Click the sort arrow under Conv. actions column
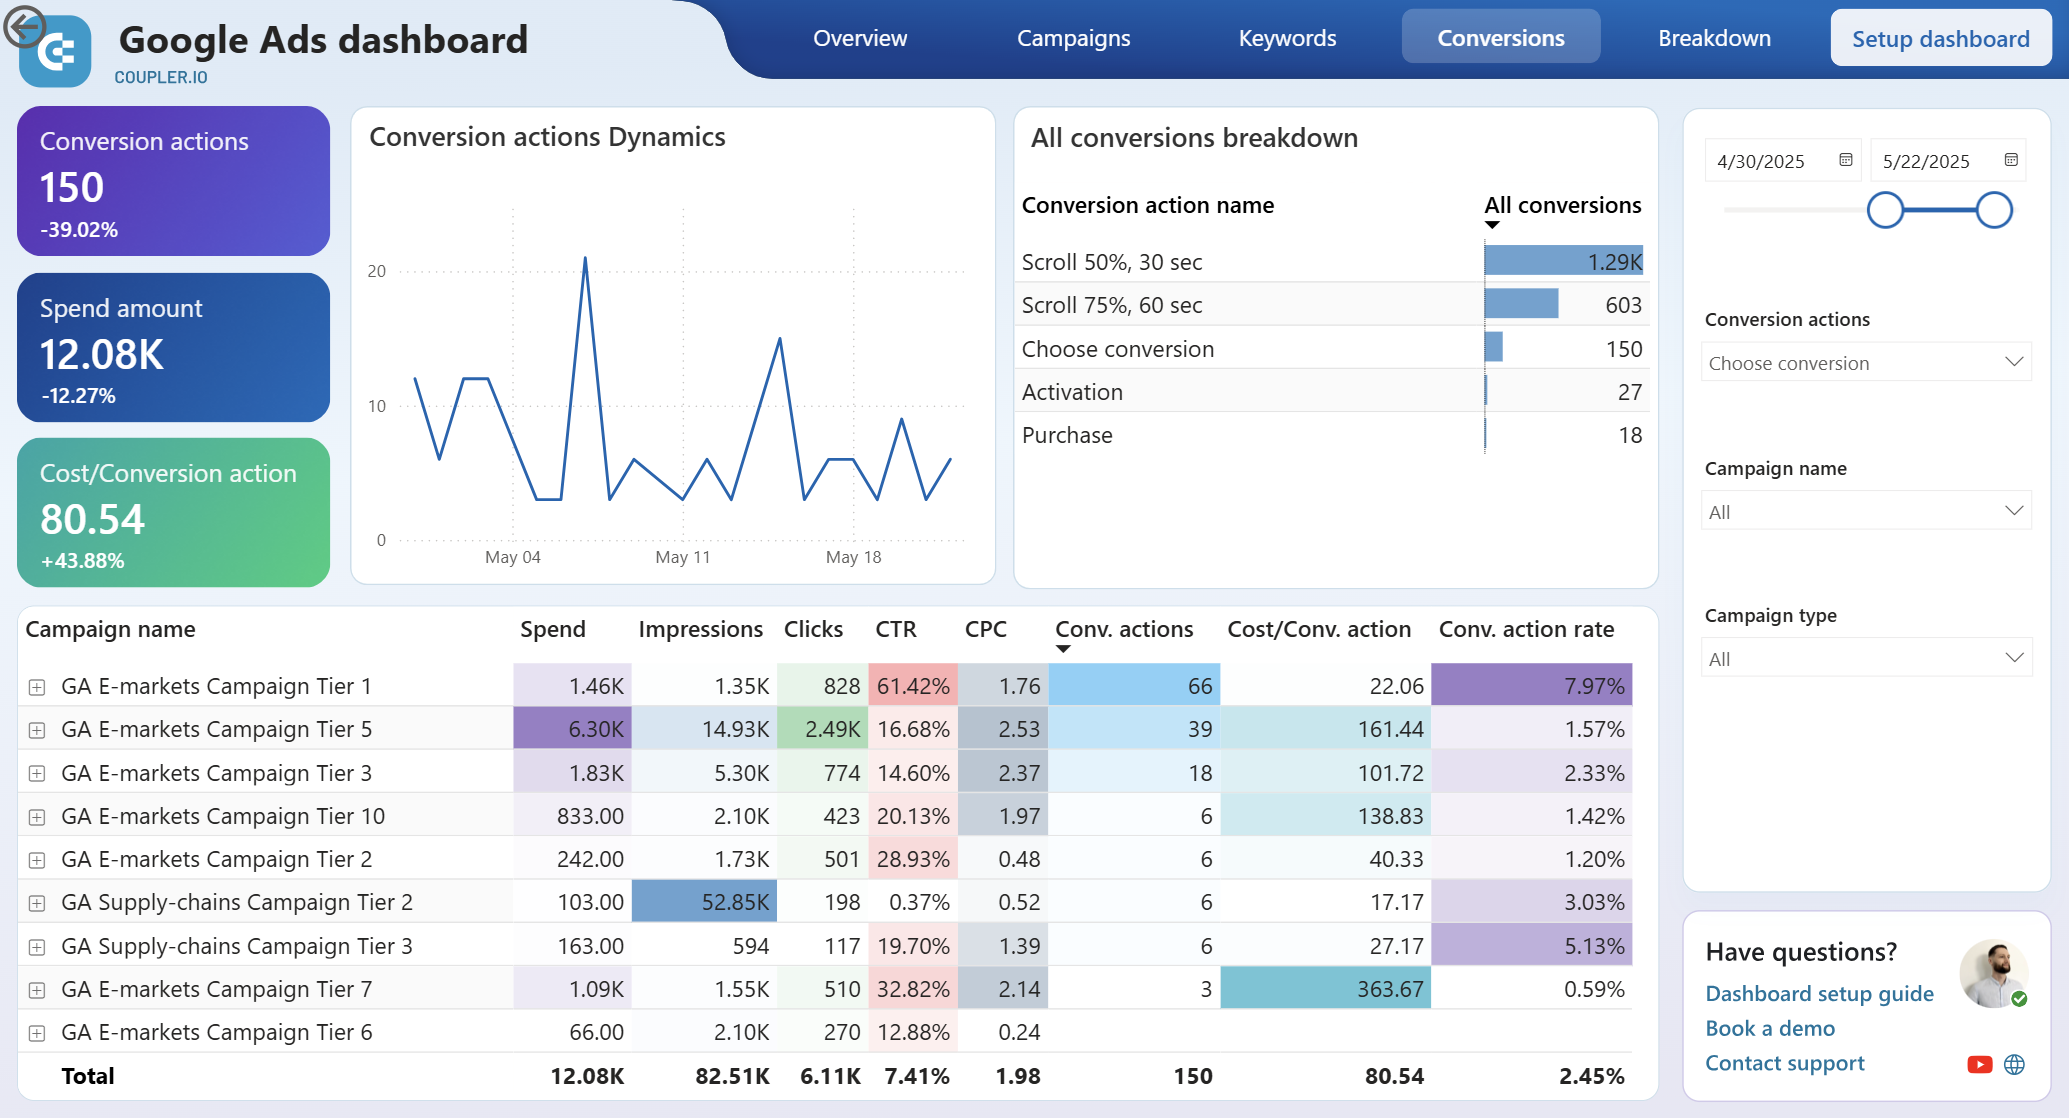 click(x=1063, y=650)
